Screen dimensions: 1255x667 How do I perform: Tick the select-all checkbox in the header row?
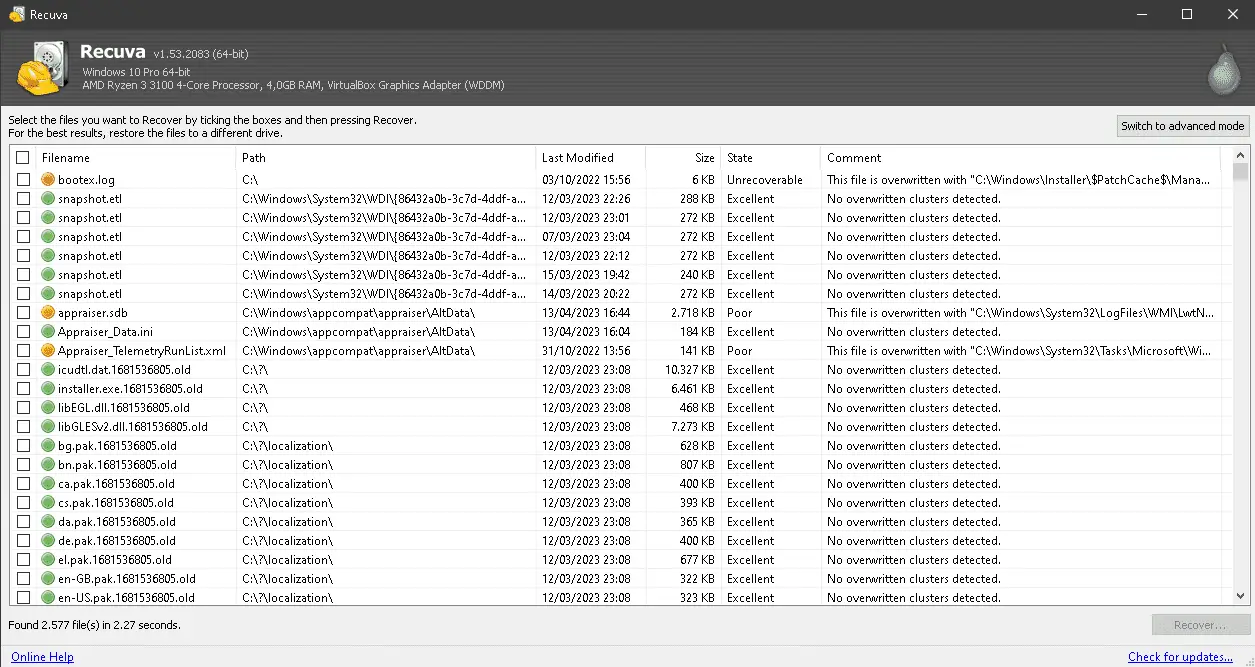22,158
